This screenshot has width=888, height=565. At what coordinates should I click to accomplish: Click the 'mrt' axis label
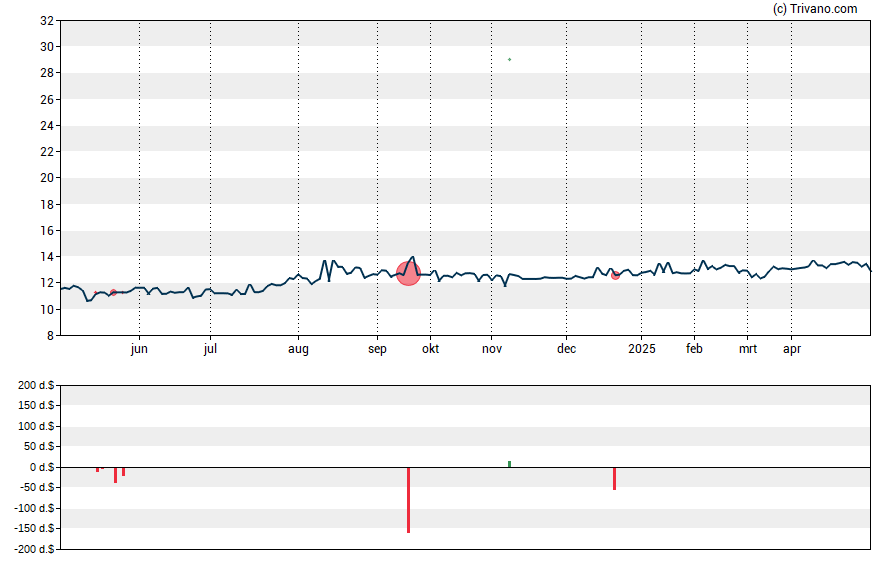pos(748,349)
